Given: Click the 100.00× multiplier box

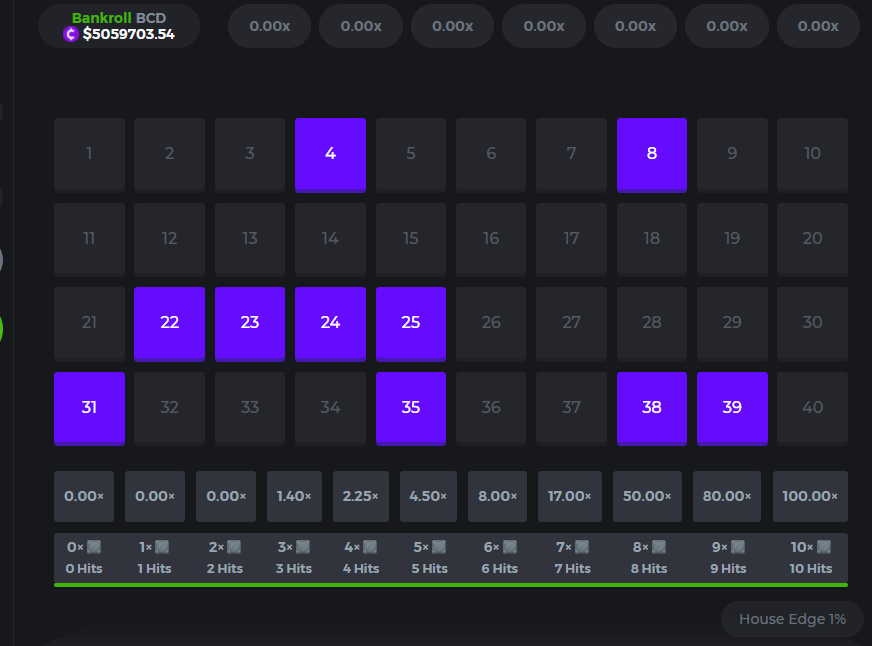Looking at the screenshot, I should 810,496.
